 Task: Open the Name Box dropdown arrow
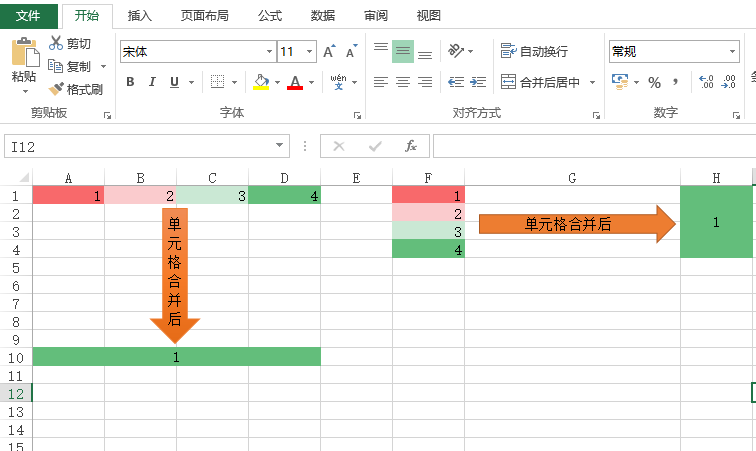(x=279, y=145)
